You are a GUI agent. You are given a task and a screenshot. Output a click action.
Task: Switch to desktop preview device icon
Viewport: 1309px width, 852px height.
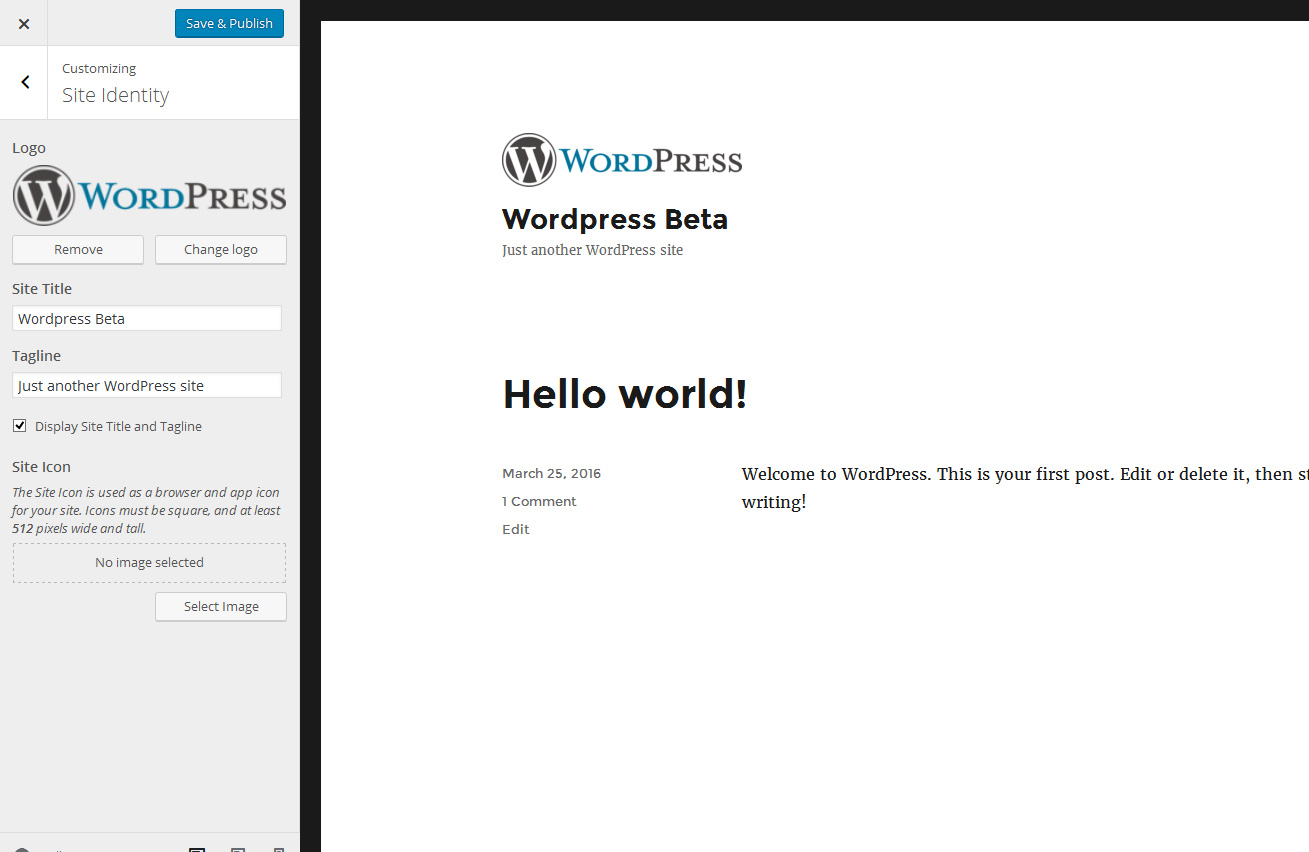[197, 849]
